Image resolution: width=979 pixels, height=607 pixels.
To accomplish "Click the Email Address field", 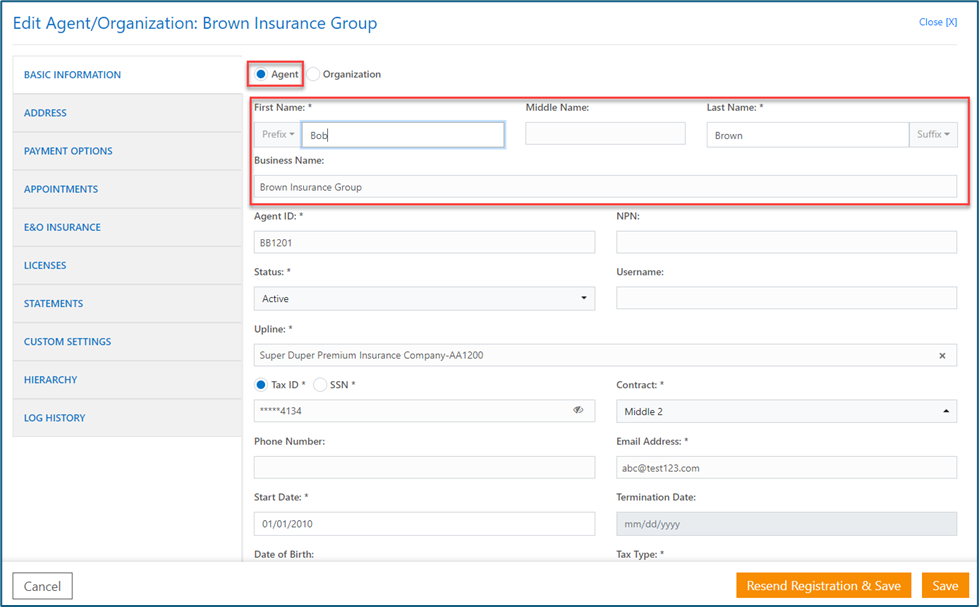I will pyautogui.click(x=787, y=467).
